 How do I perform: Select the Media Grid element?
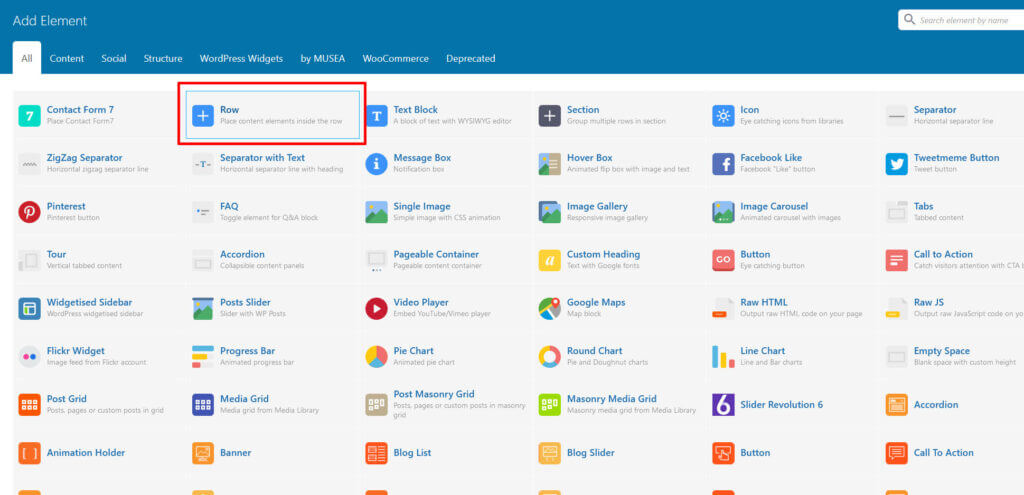click(x=273, y=405)
